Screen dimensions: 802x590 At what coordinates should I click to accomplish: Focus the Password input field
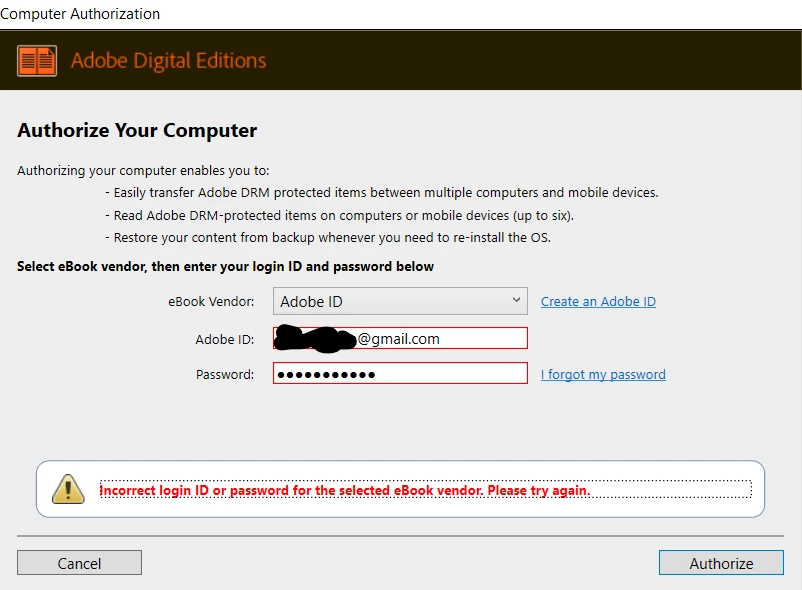(x=400, y=373)
